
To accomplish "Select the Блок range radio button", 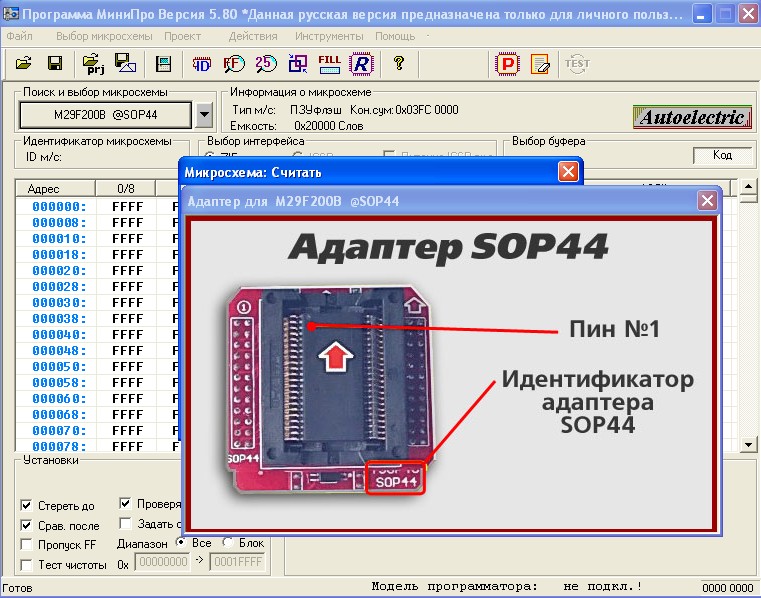I will coord(228,542).
